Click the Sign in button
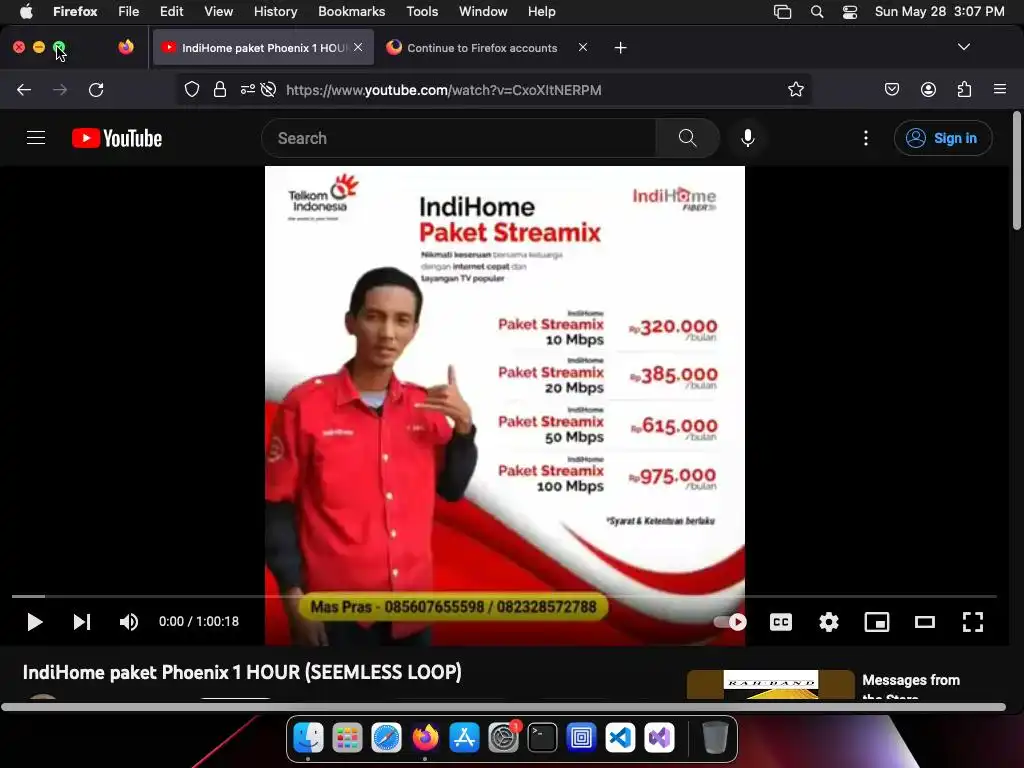 [943, 138]
